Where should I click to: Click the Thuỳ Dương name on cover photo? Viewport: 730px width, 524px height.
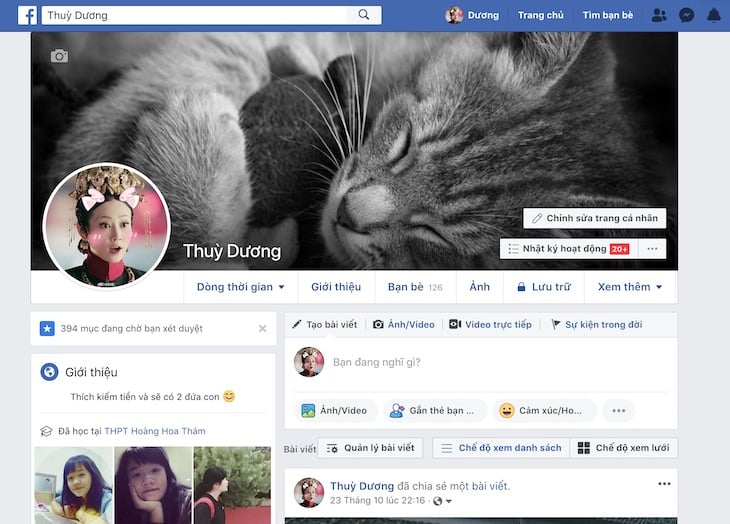232,251
